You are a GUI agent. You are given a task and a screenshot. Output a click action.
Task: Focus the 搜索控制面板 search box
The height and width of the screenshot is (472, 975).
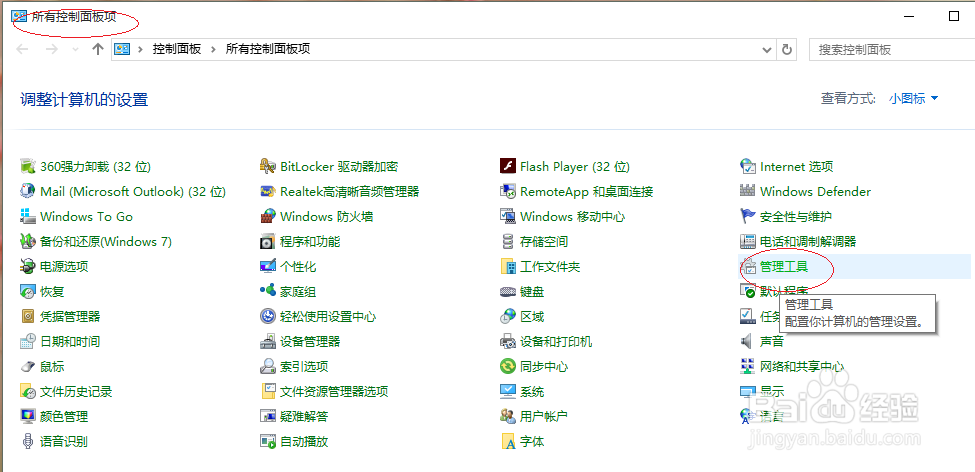click(x=892, y=50)
